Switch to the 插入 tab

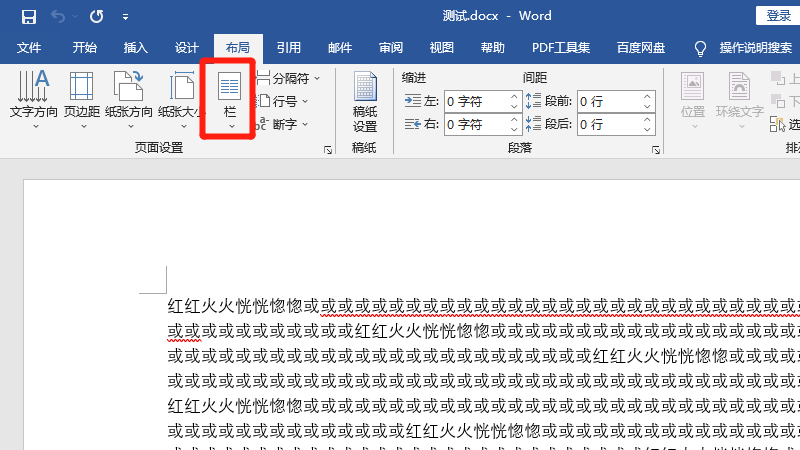135,47
